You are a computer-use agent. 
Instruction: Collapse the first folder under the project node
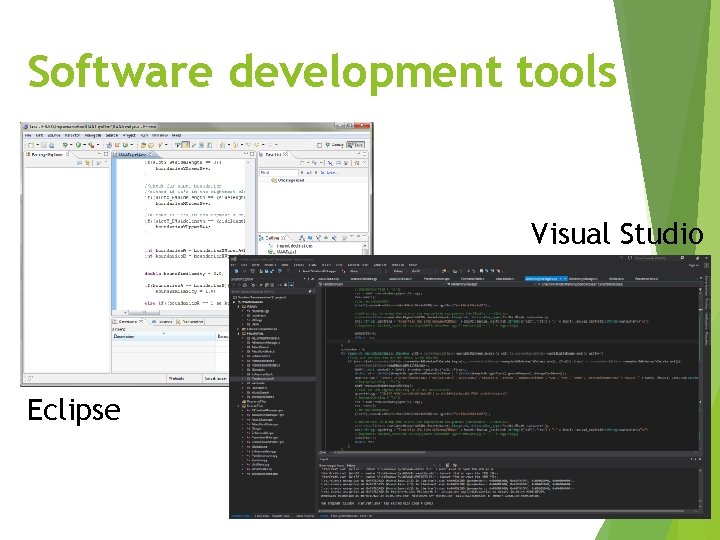click(238, 306)
